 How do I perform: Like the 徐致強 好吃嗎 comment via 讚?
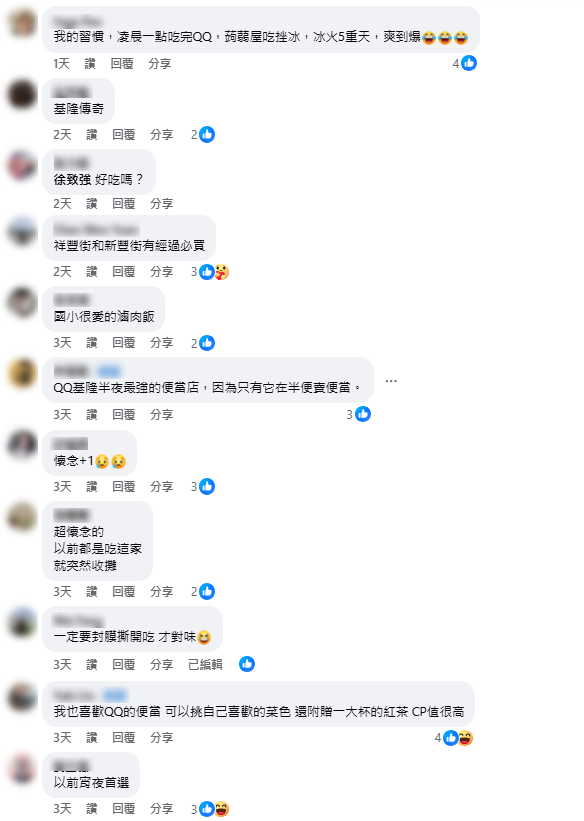tap(92, 204)
